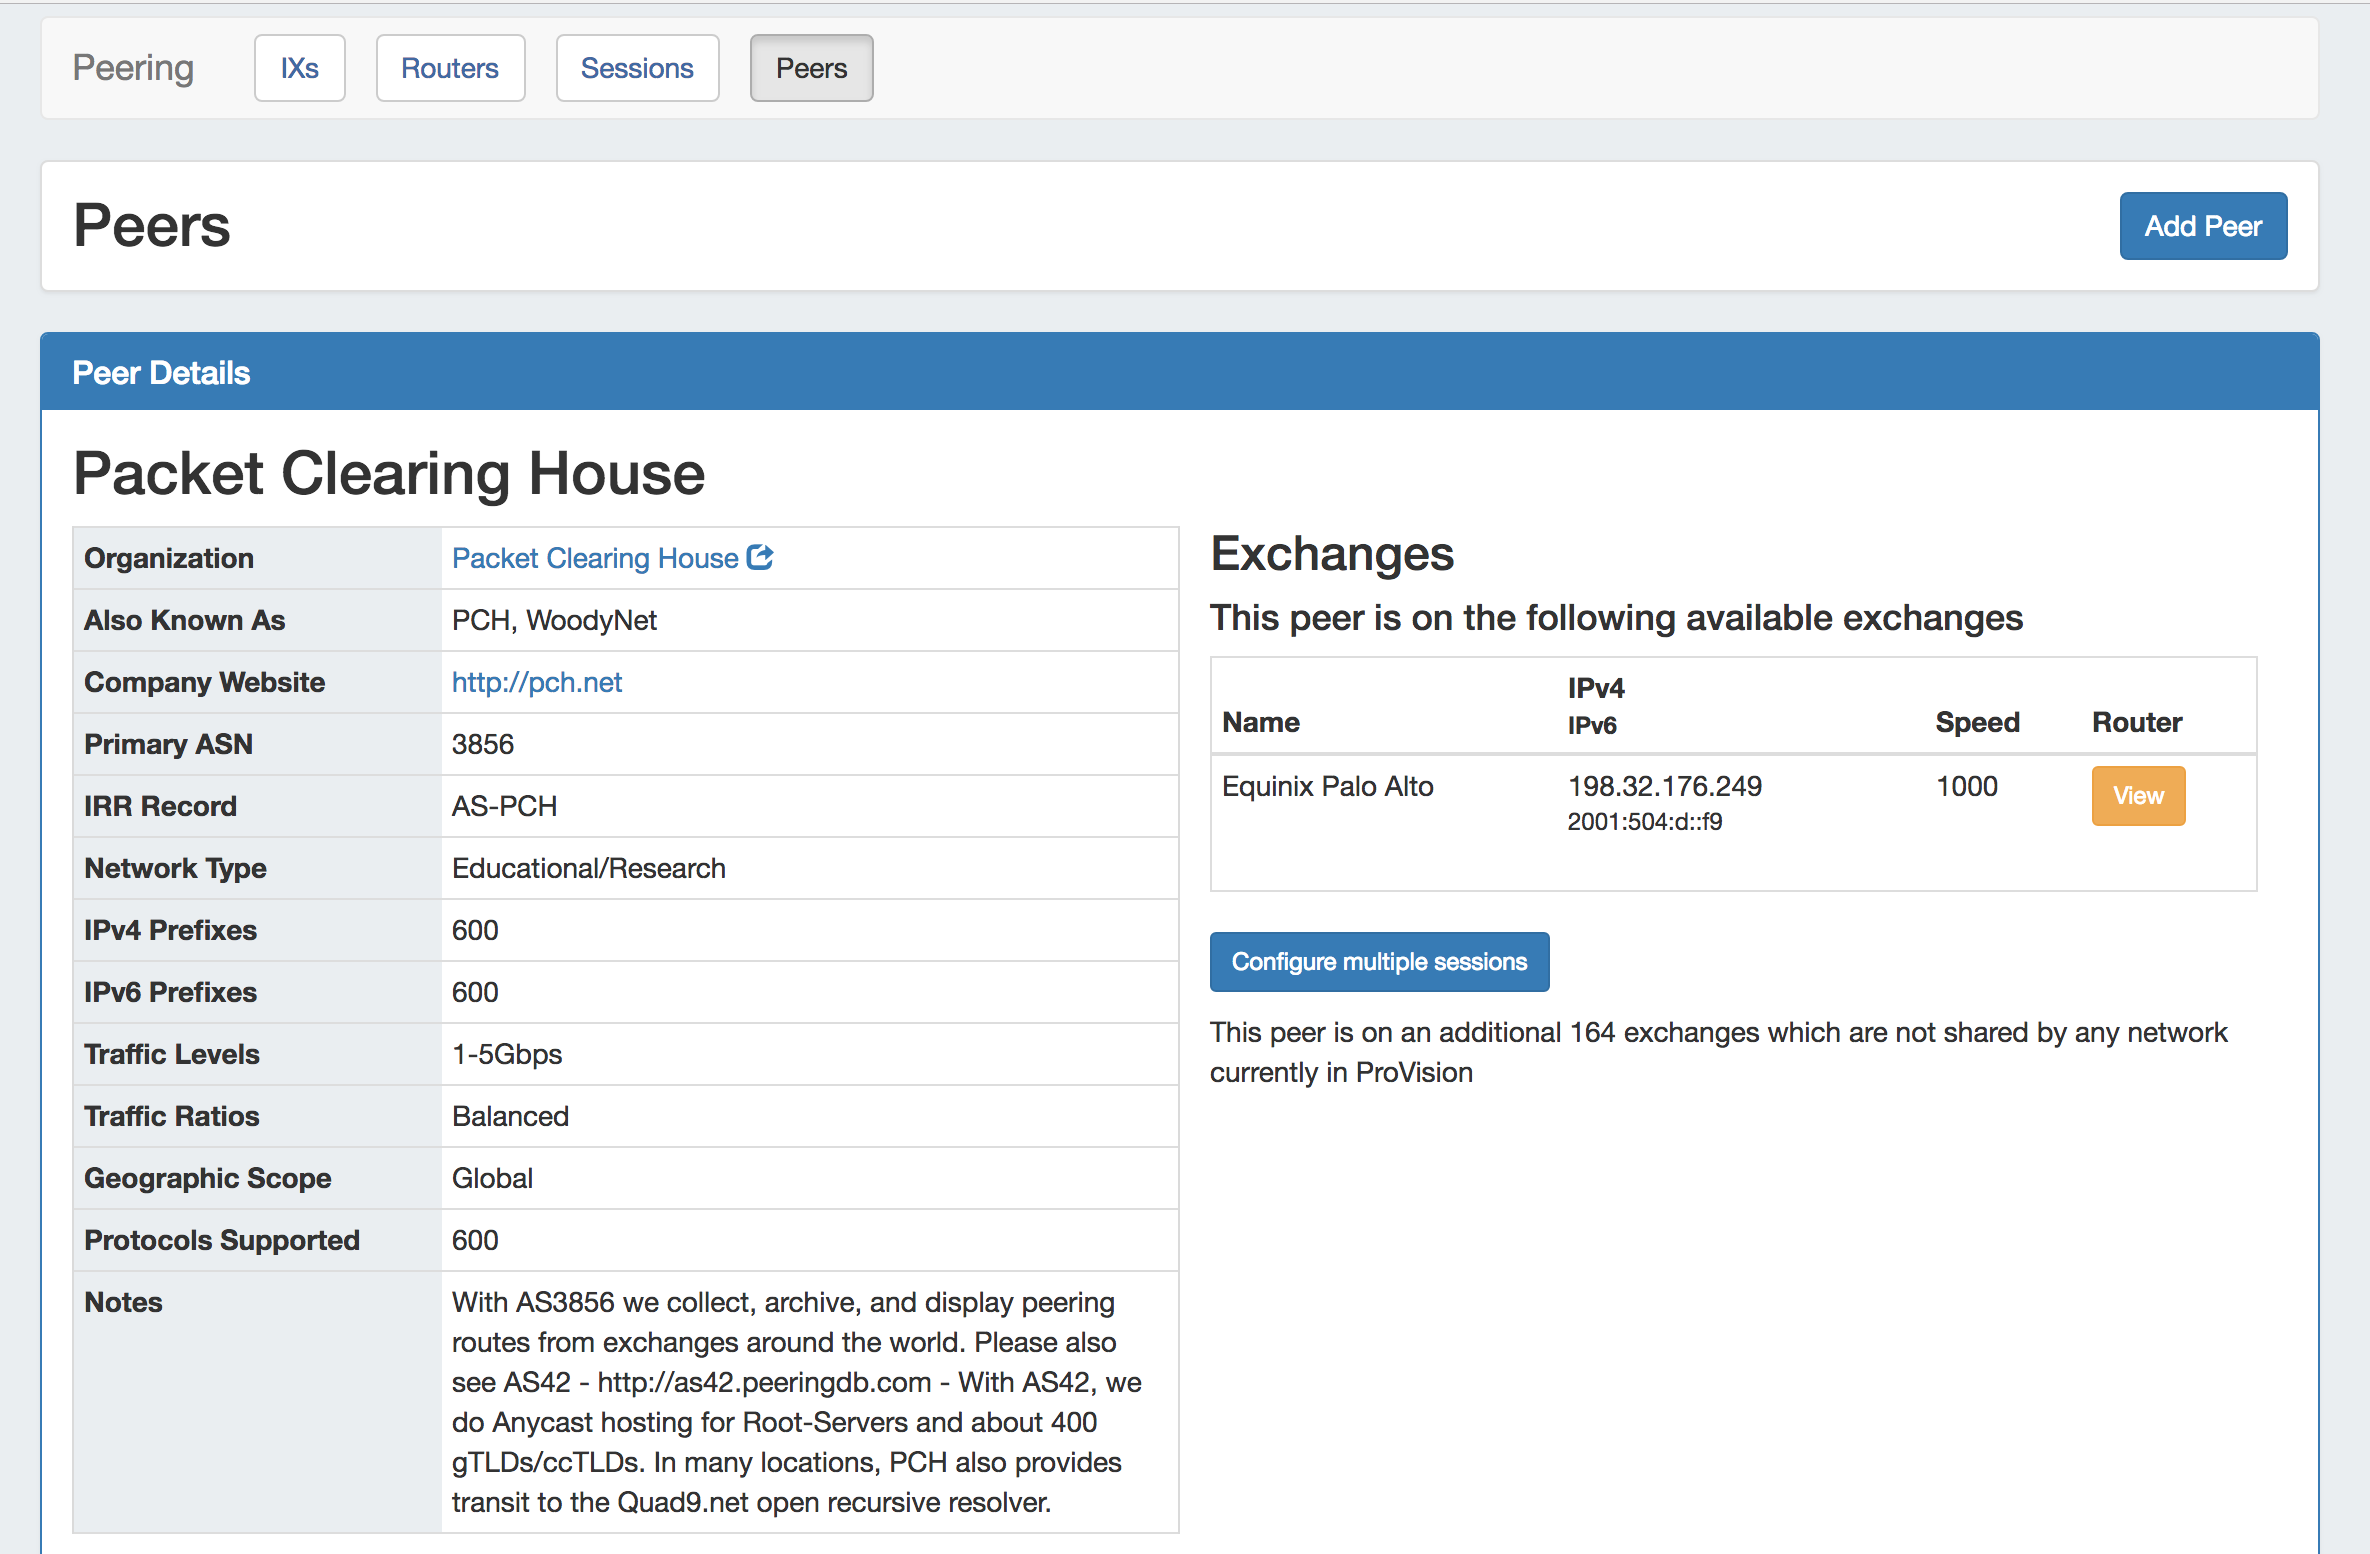Open the Packet Clearing House organization link
This screenshot has height=1554, width=2370.
[595, 558]
